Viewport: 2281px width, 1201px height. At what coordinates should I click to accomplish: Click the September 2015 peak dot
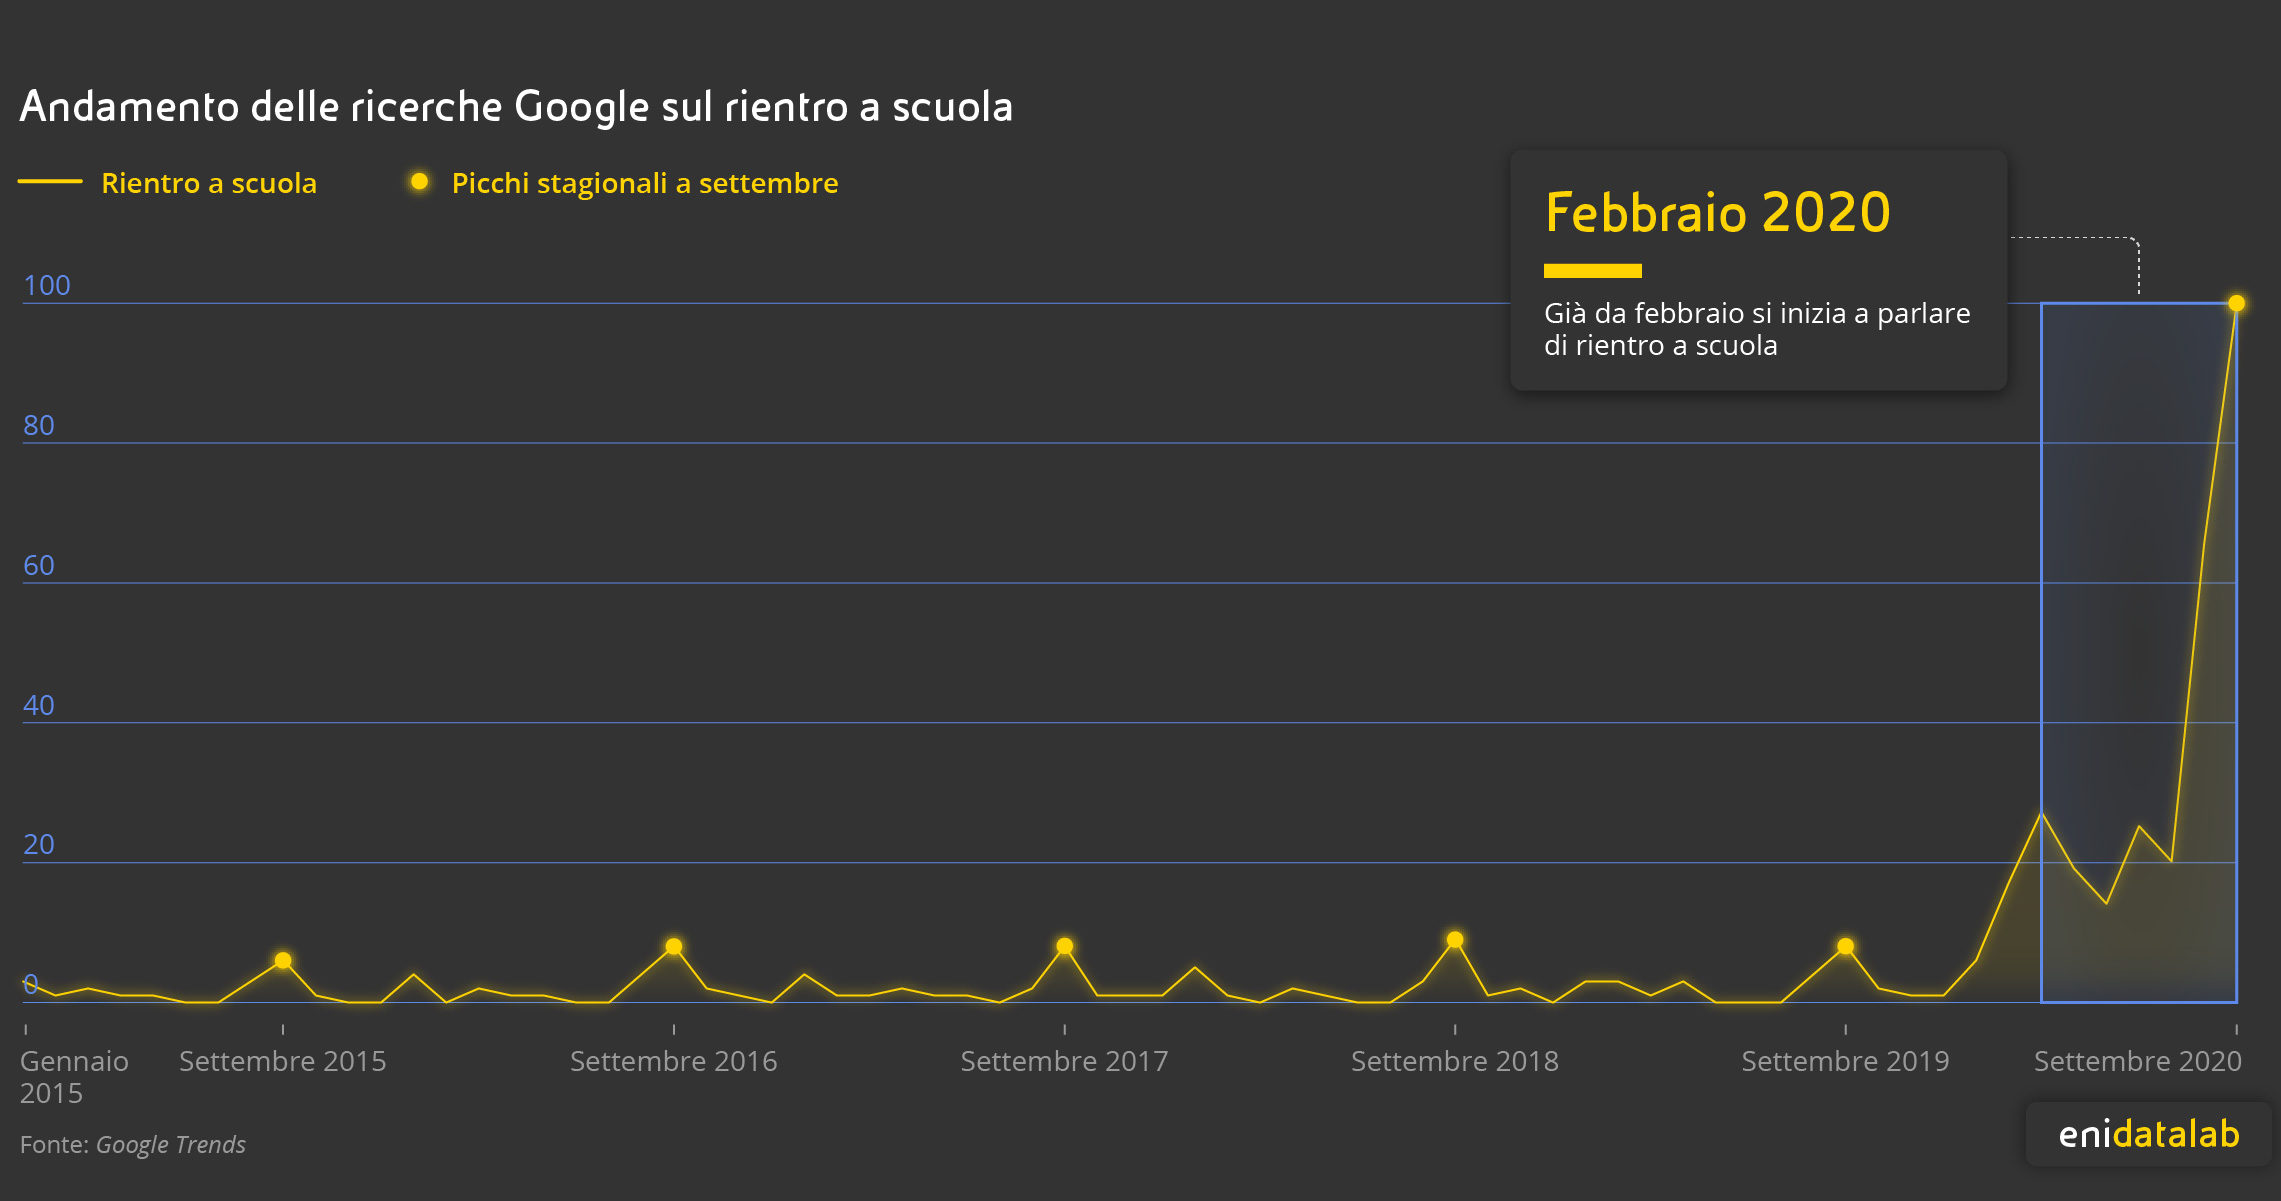(x=283, y=960)
